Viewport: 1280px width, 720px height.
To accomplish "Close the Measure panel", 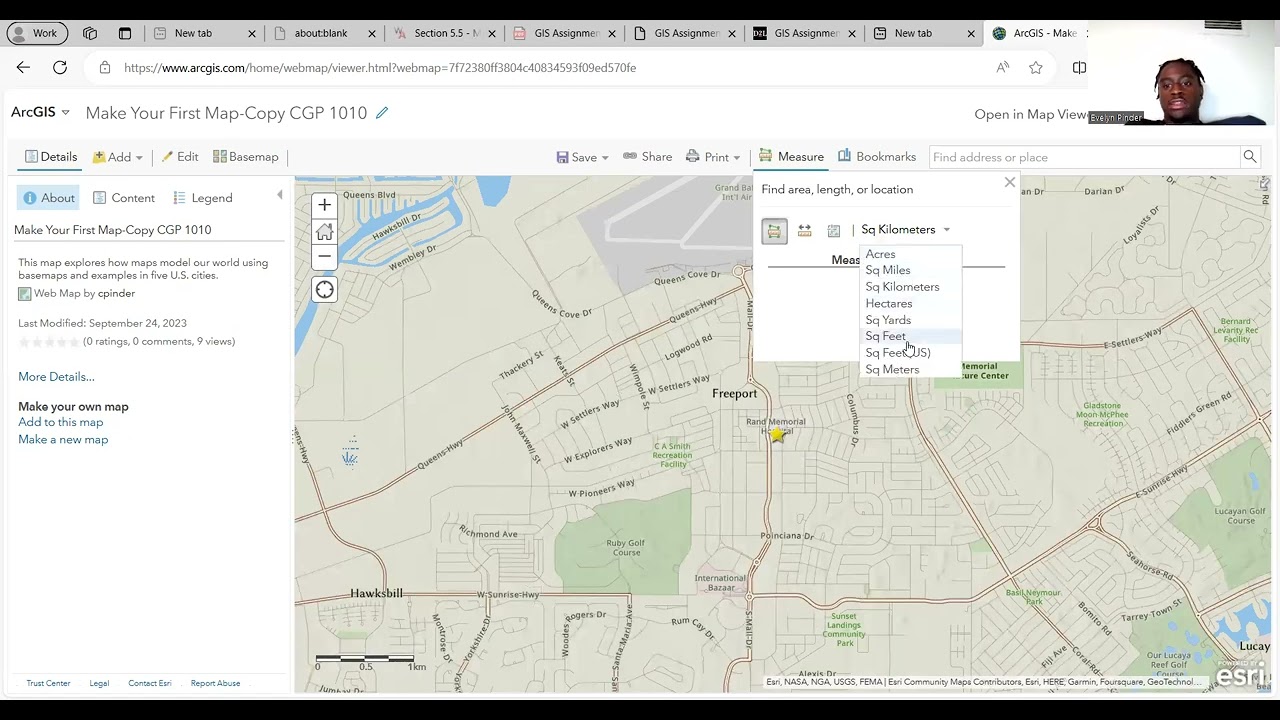I will click(x=1009, y=182).
